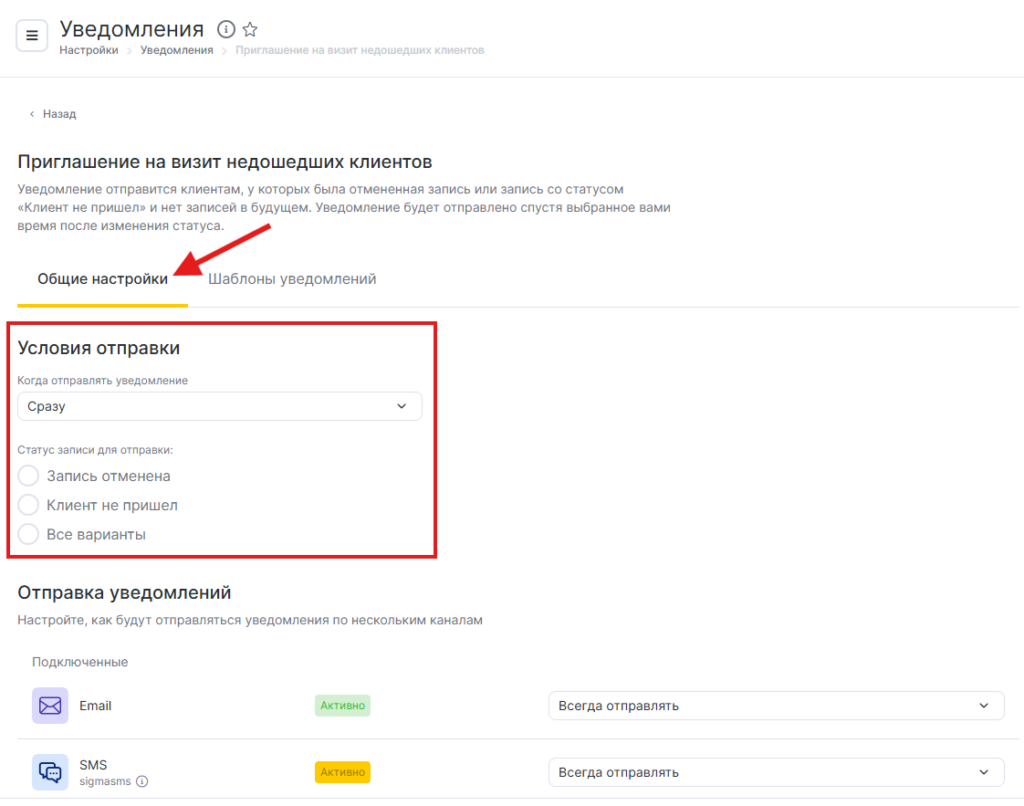Click the back chevron arrow icon
1024x806 pixels.
[32, 114]
